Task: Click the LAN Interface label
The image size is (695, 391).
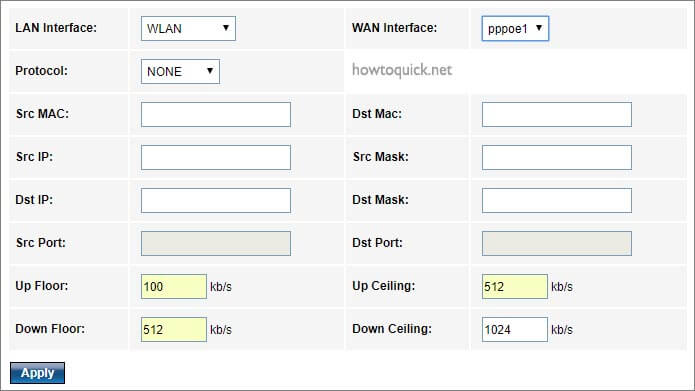Action: click(56, 28)
